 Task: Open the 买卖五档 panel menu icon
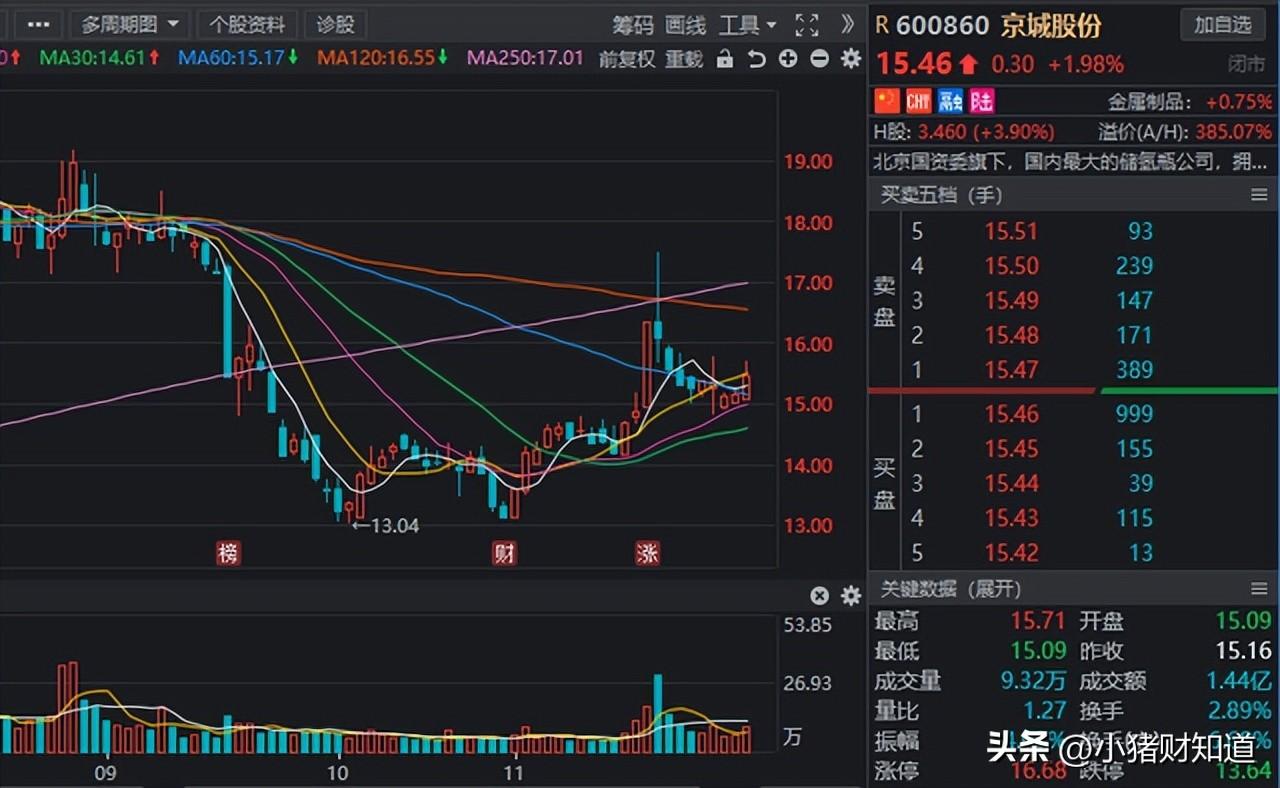click(x=1259, y=195)
